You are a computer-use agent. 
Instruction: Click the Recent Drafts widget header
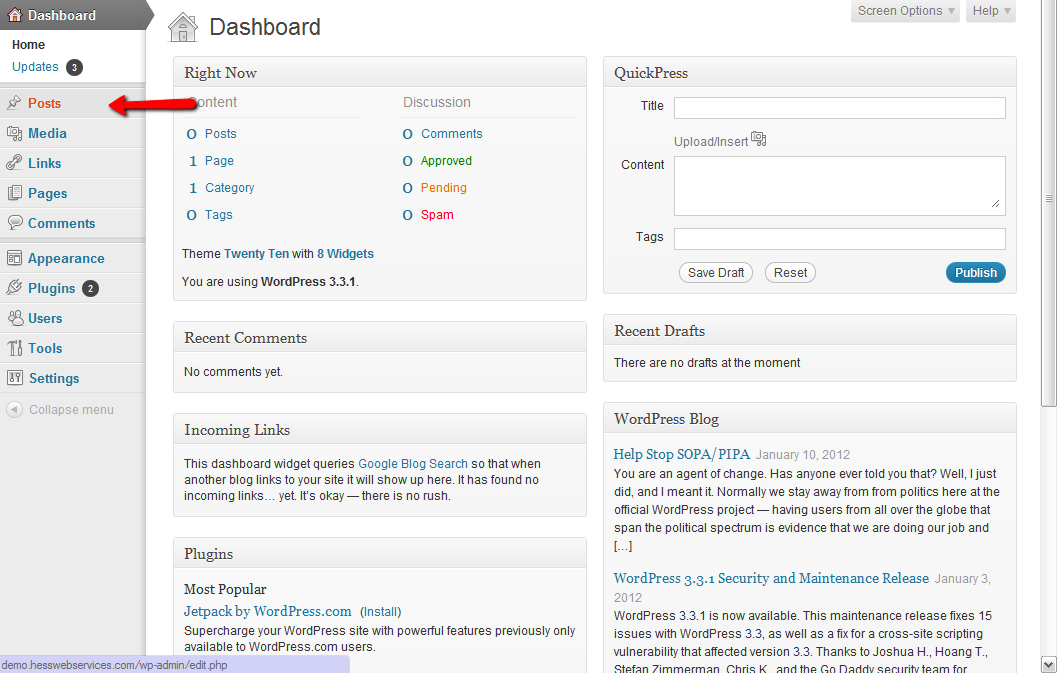(x=810, y=330)
